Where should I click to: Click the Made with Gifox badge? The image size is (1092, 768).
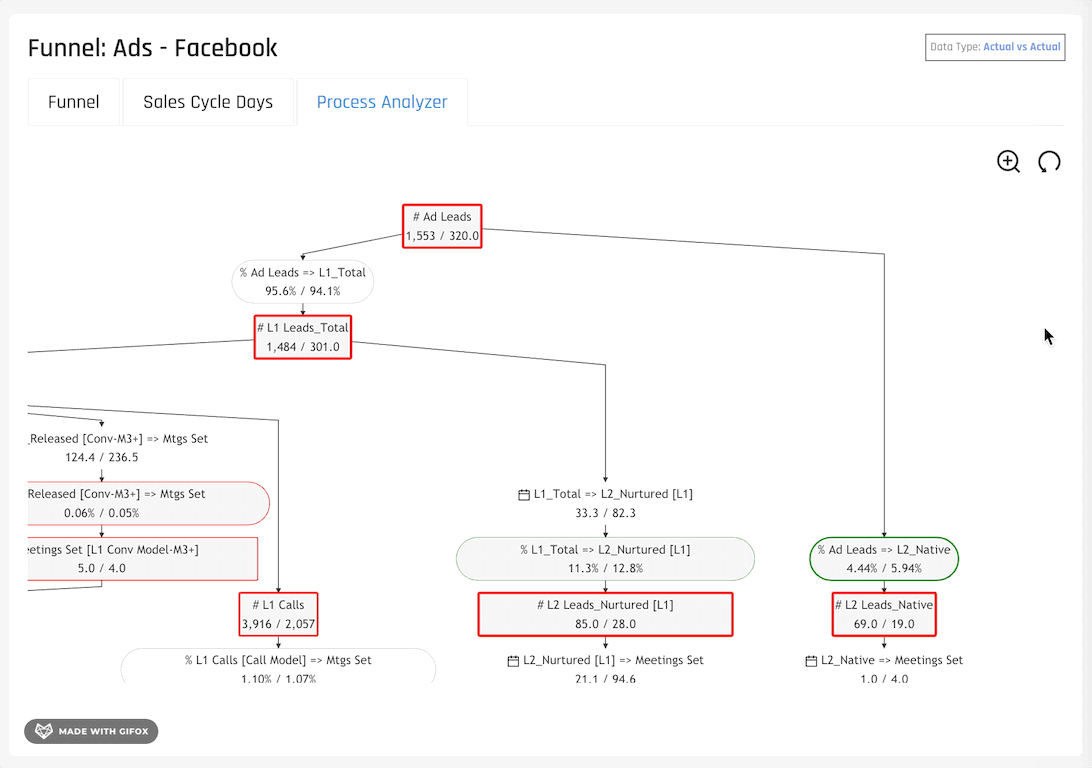pos(91,731)
